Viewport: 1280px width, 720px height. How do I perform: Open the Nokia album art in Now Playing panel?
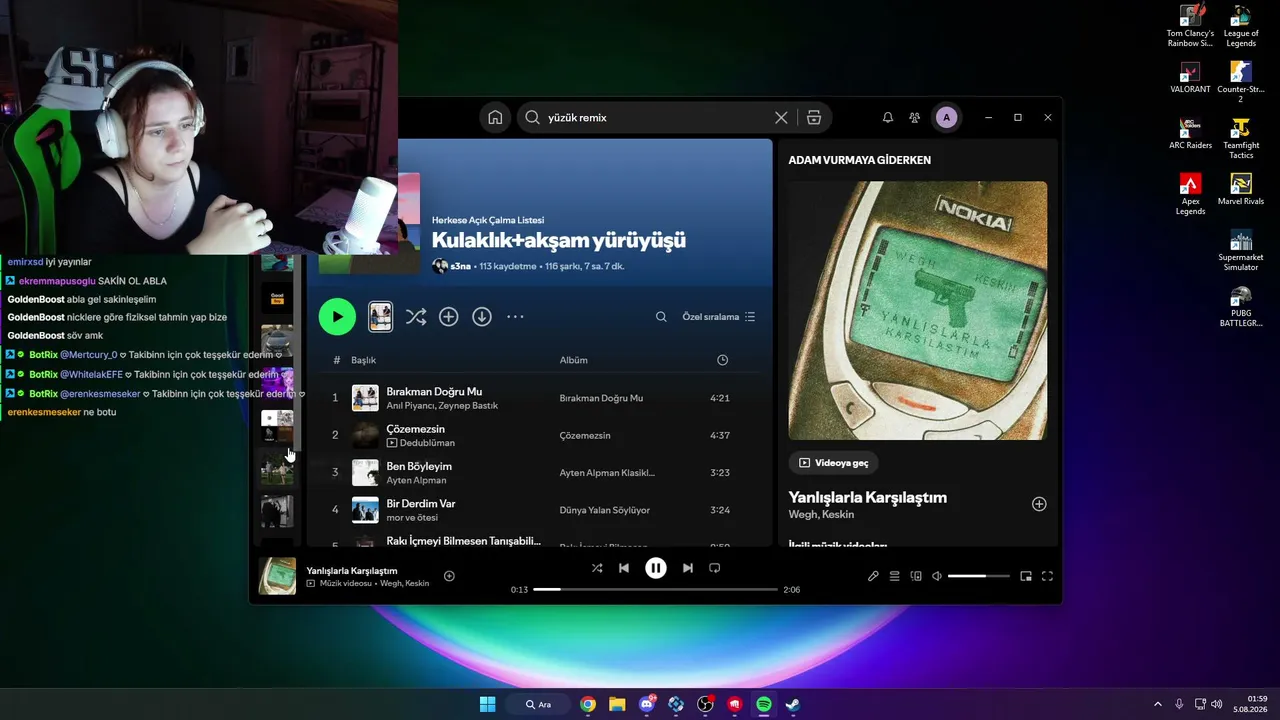click(917, 310)
